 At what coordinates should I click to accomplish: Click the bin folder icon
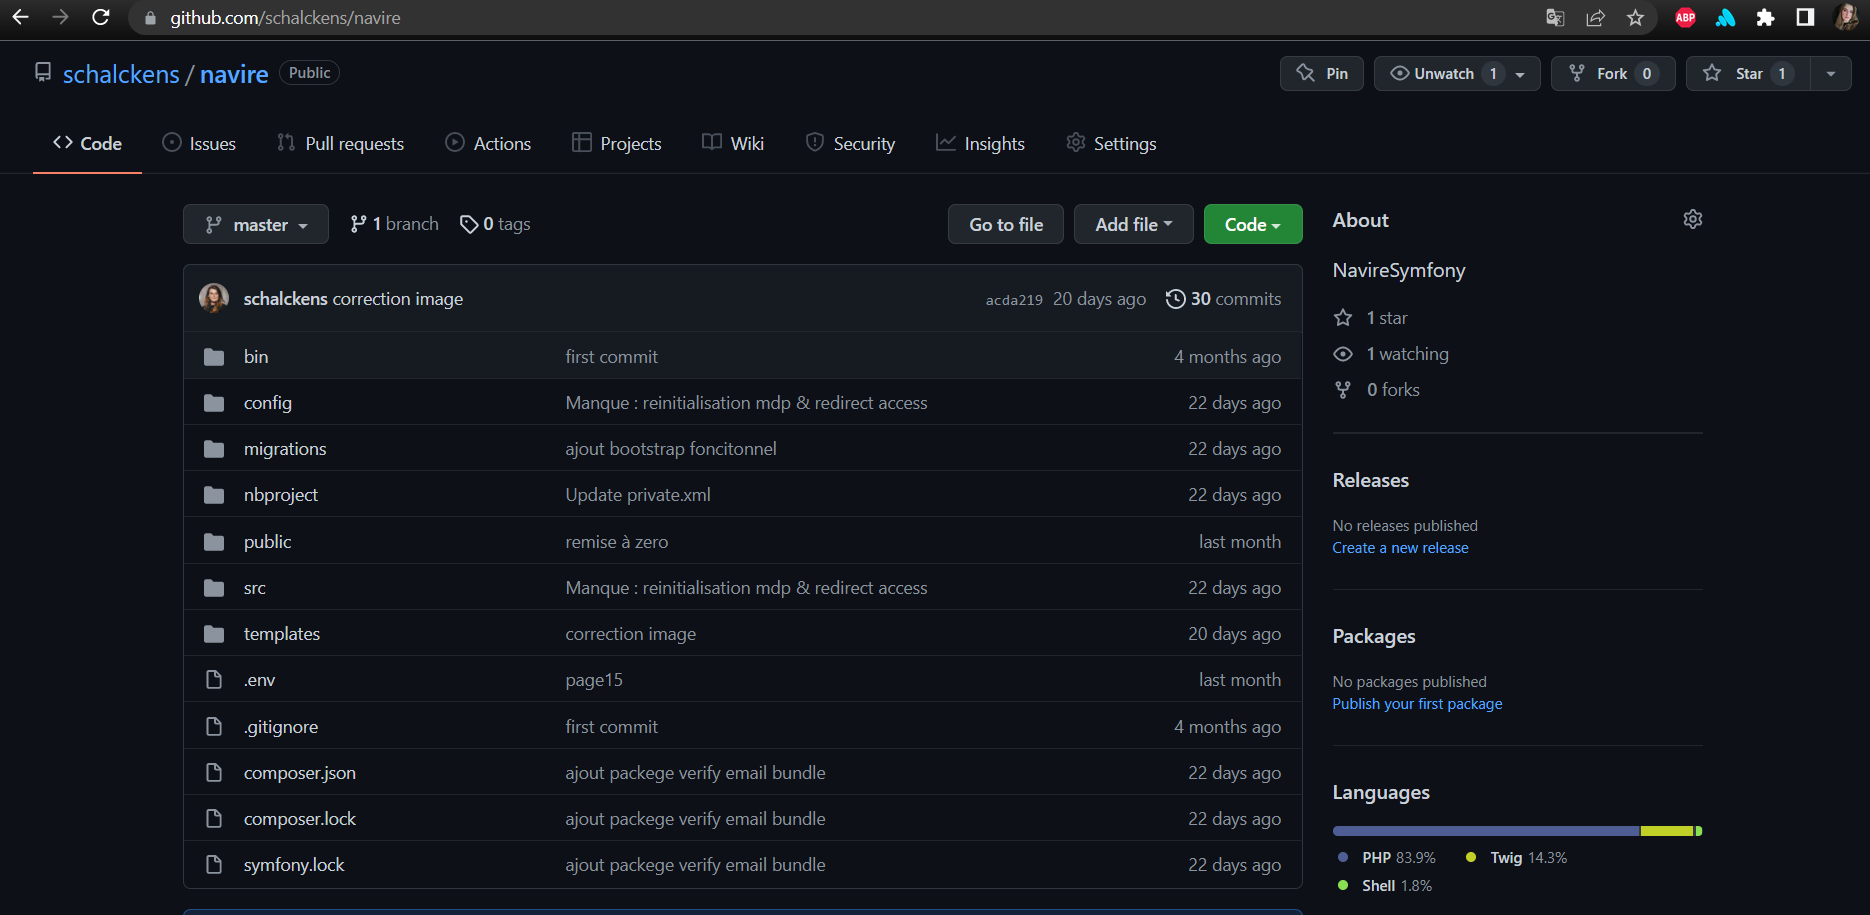pyautogui.click(x=214, y=357)
